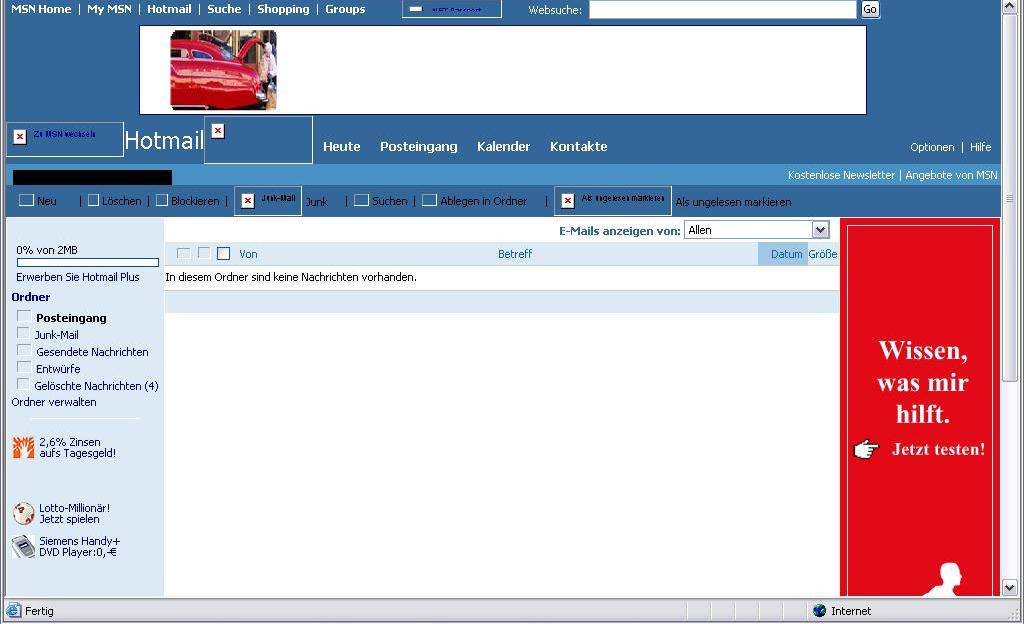
Task: Click the Entwürfe folder icon
Action: click(24, 367)
